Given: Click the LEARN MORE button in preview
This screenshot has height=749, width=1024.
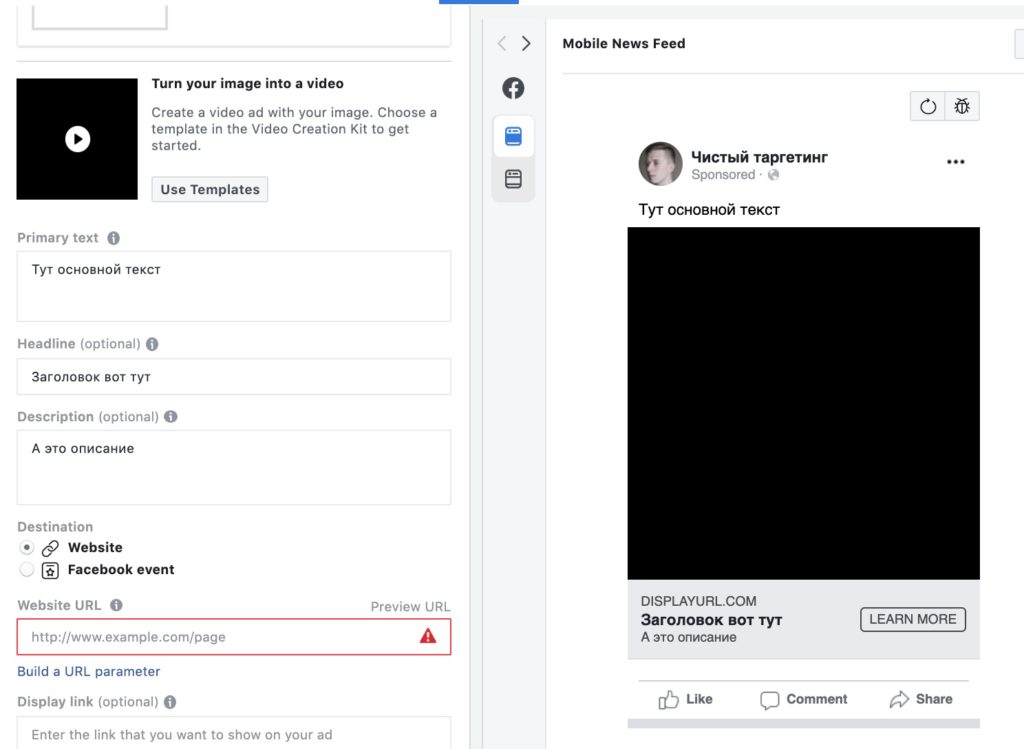Looking at the screenshot, I should pyautogui.click(x=912, y=619).
